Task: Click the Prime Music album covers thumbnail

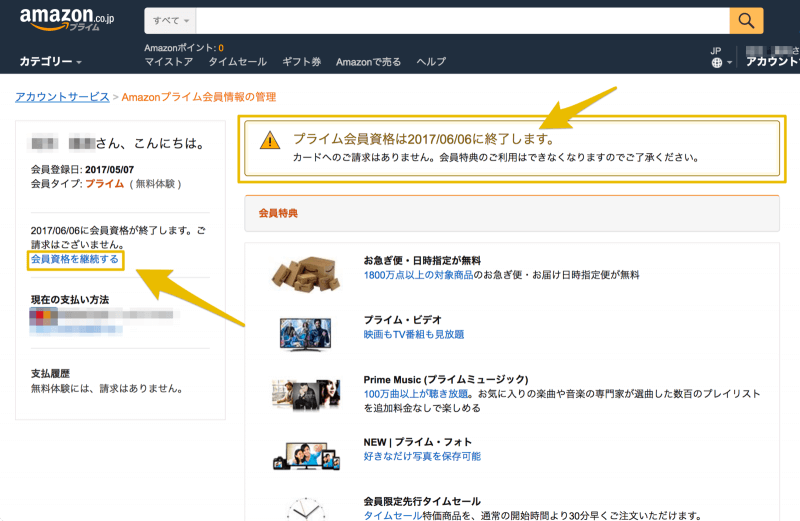Action: click(306, 394)
